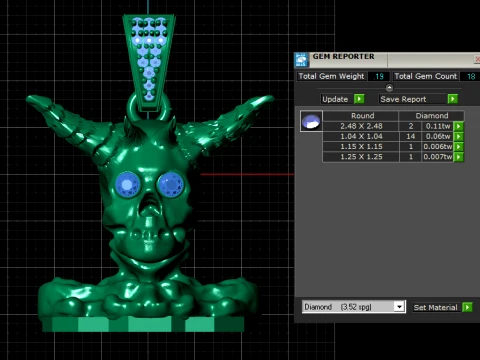Click the 0.06tw weight cell
480x360 pixels.
(438, 136)
